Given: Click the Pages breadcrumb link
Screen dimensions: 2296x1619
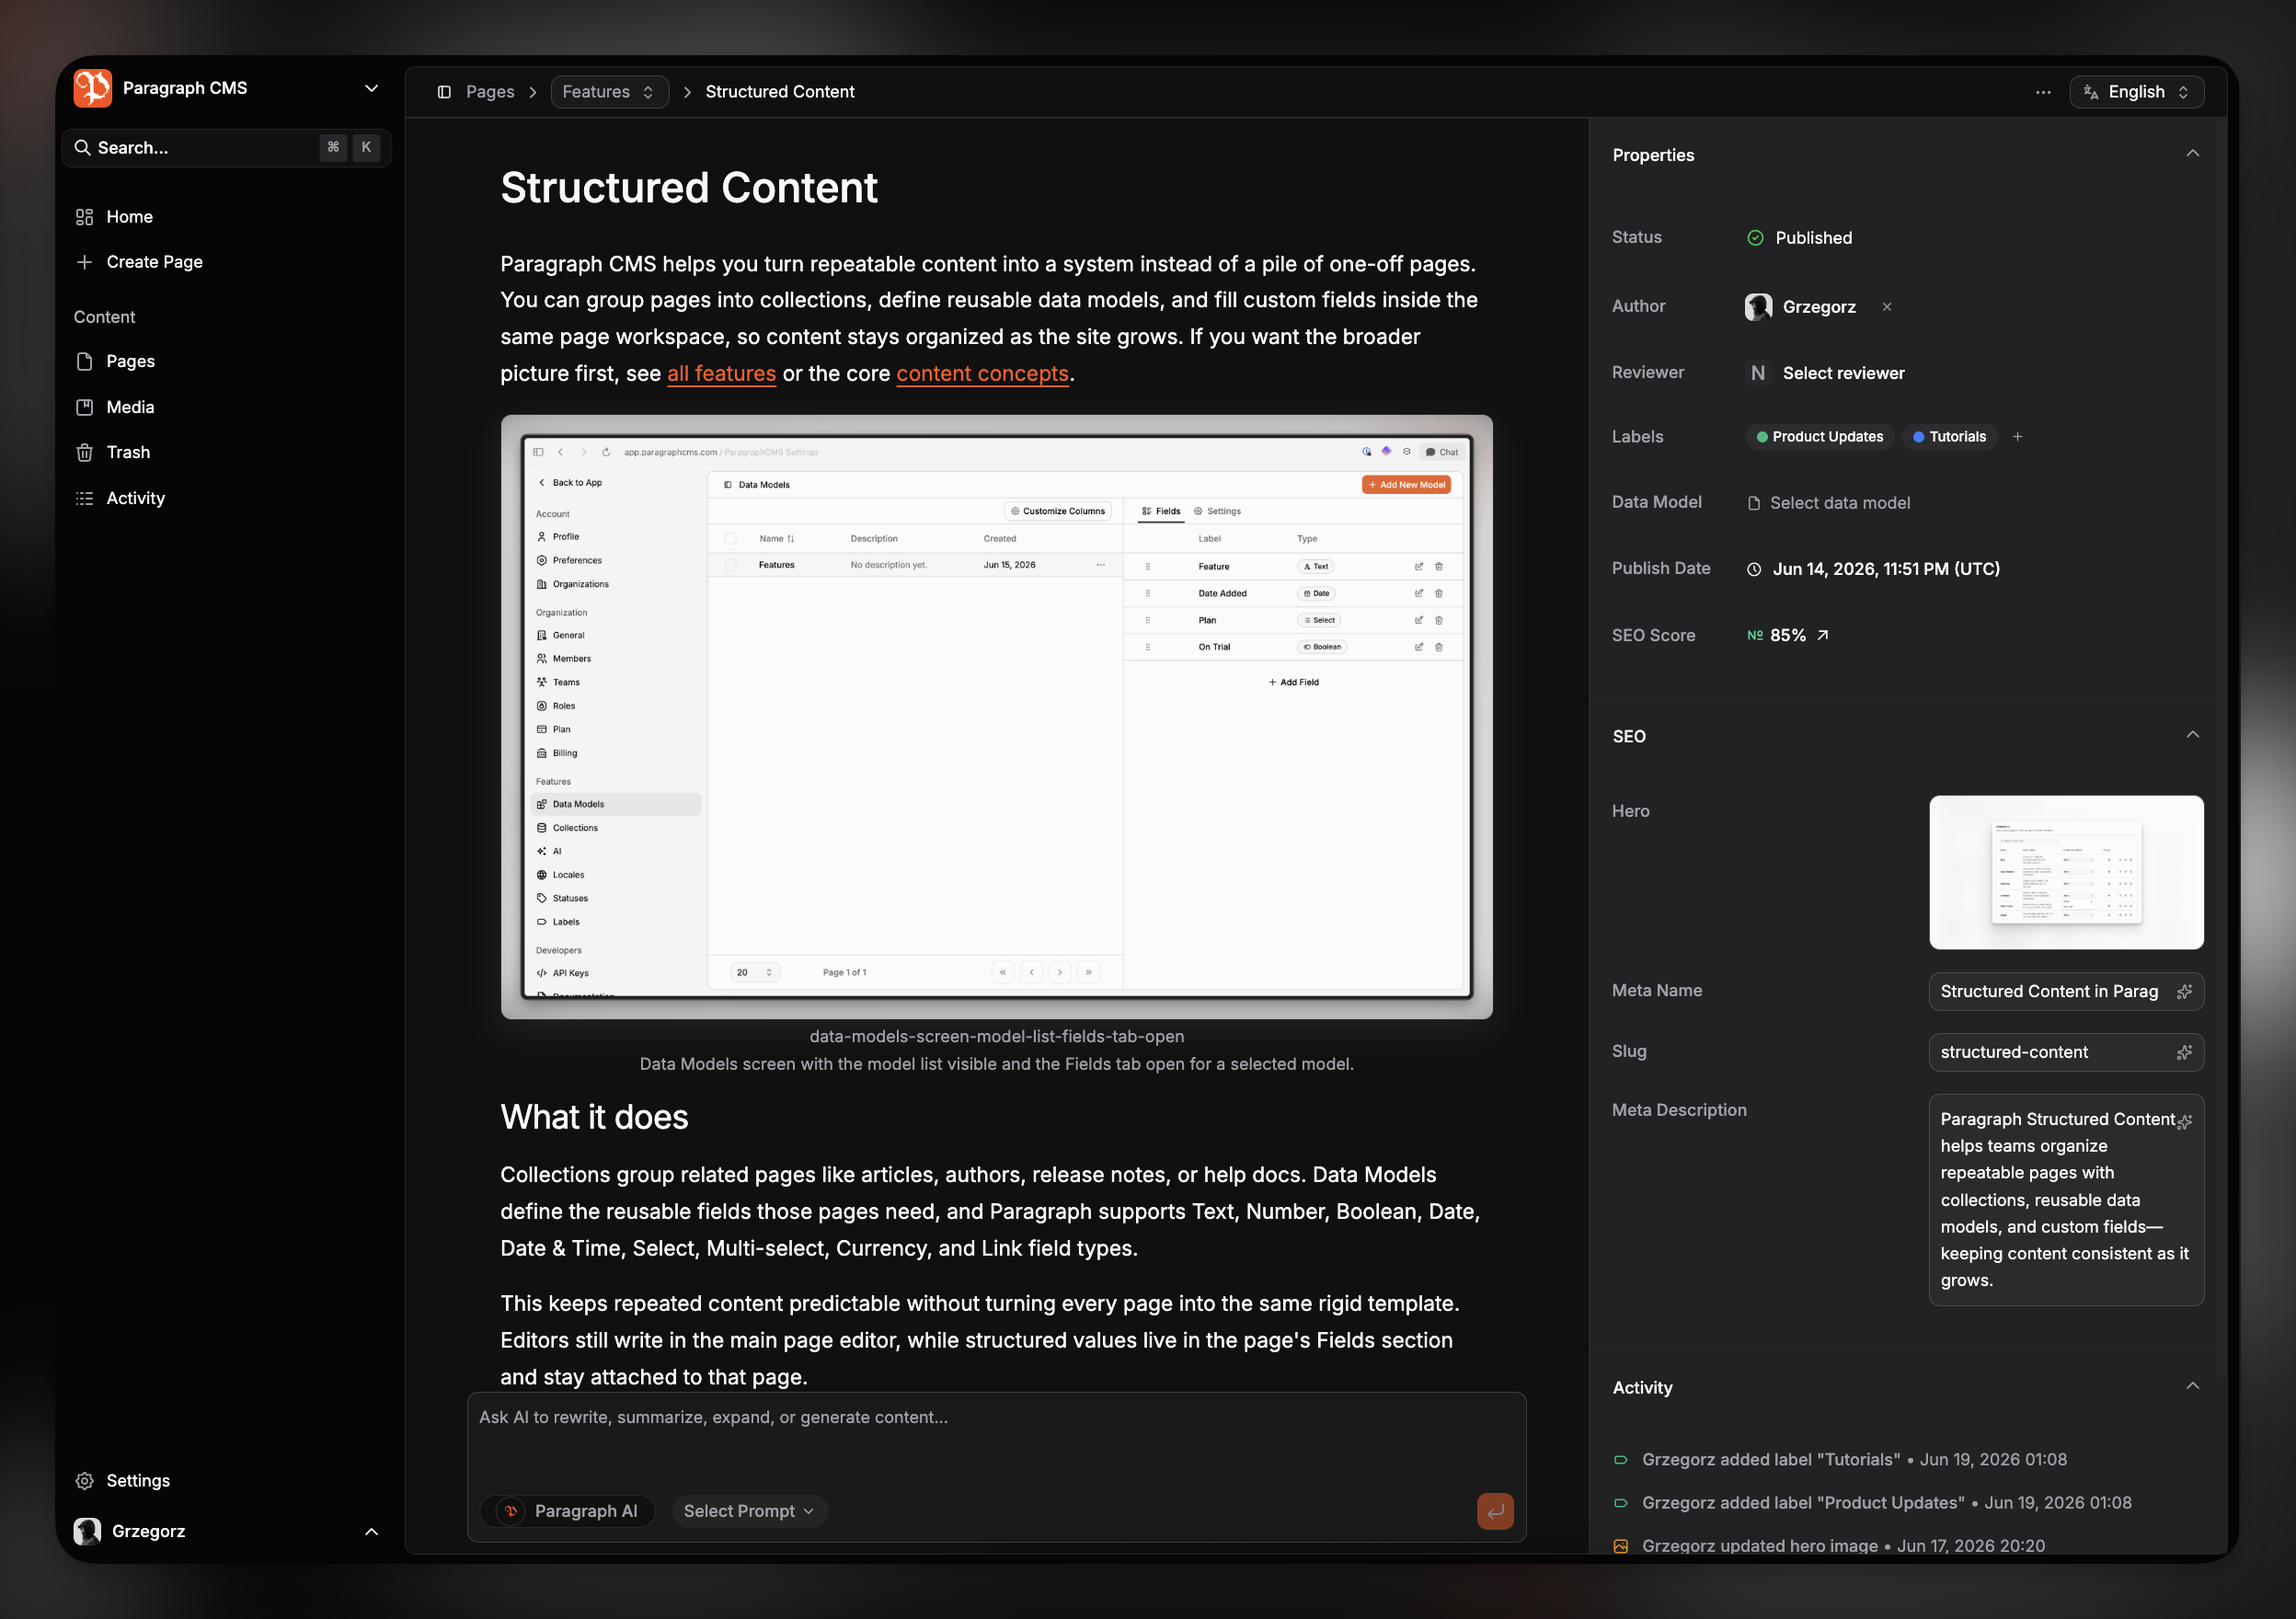Looking at the screenshot, I should pos(490,92).
